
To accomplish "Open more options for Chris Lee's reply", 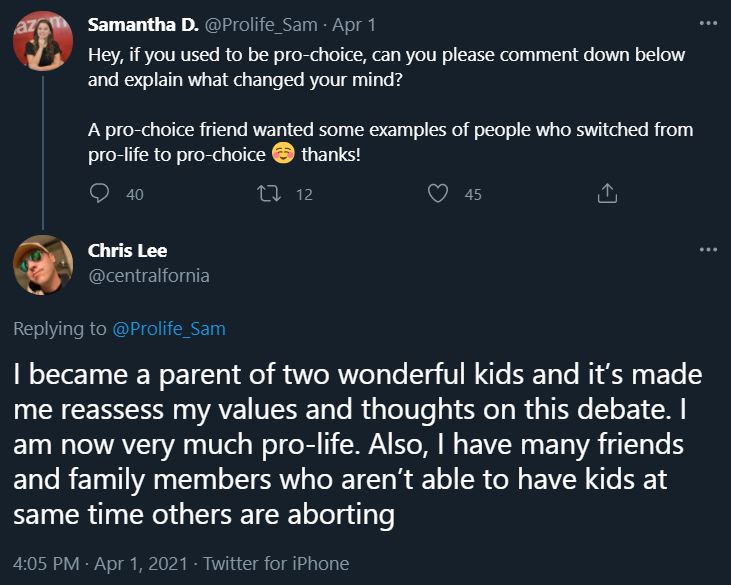I will (x=708, y=249).
